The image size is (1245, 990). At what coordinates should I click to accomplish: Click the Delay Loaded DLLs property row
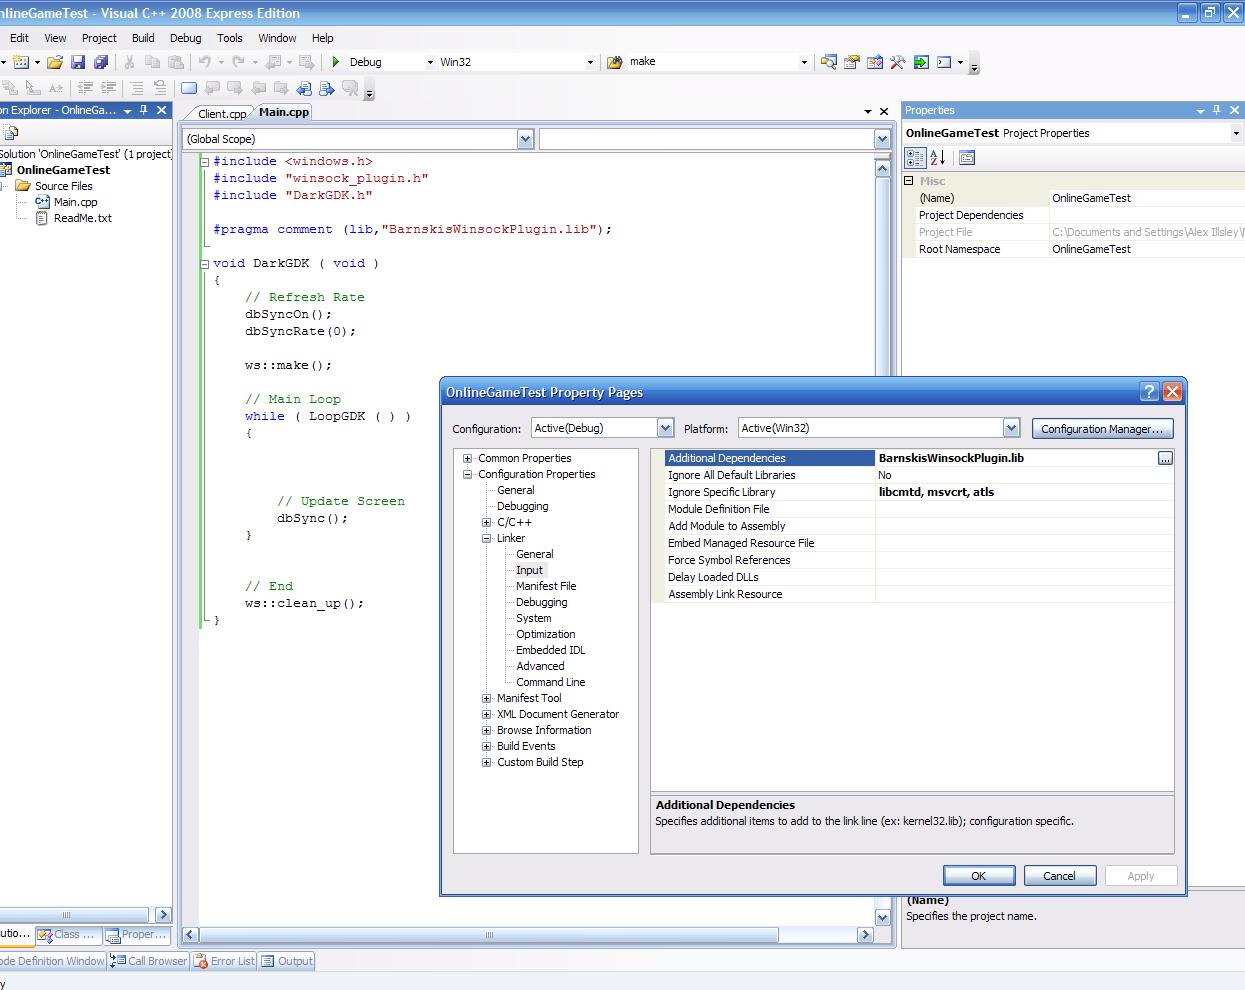919,577
